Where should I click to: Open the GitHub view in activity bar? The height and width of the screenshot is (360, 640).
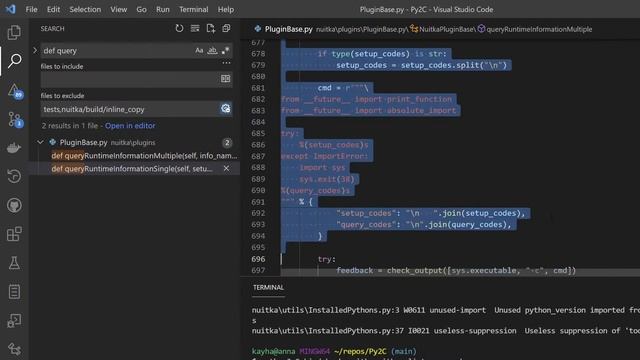(x=14, y=205)
